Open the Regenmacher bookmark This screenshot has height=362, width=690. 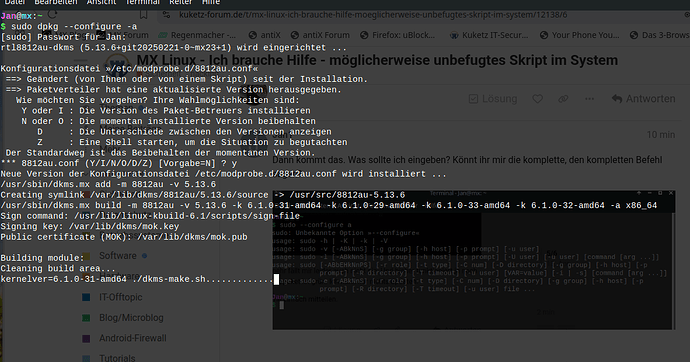click(197, 35)
